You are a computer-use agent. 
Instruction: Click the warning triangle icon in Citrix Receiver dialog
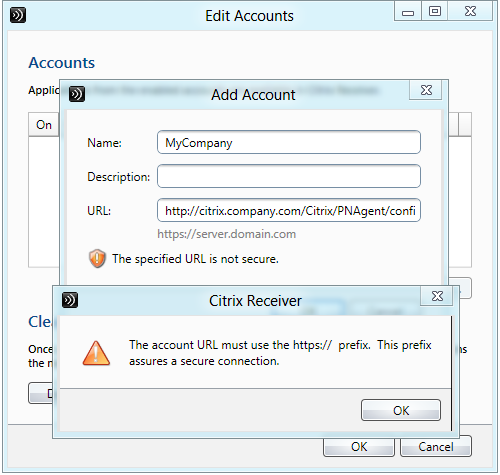[96, 353]
